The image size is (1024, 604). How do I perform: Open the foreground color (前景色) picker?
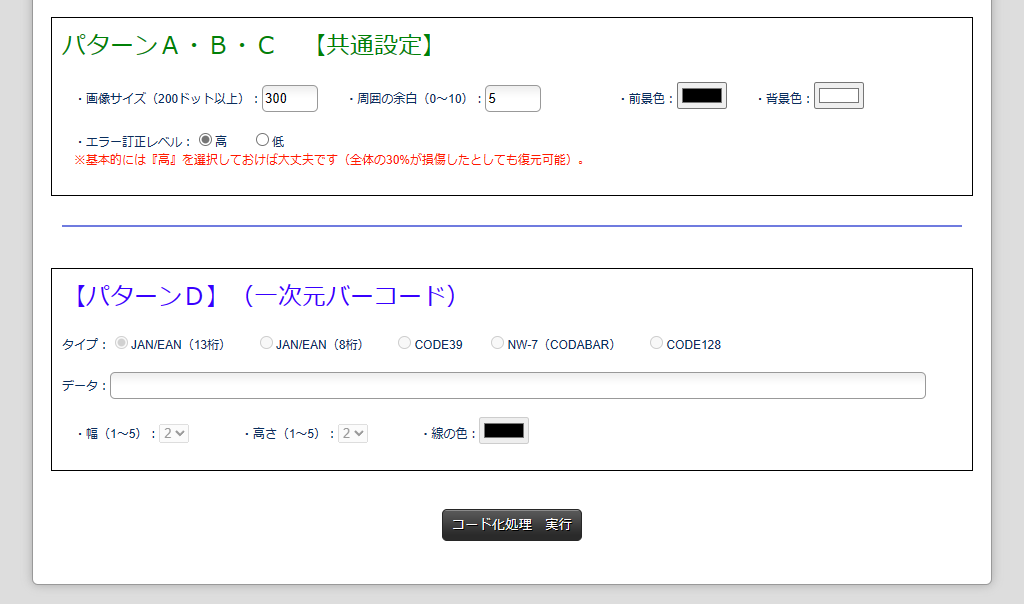pos(701,96)
